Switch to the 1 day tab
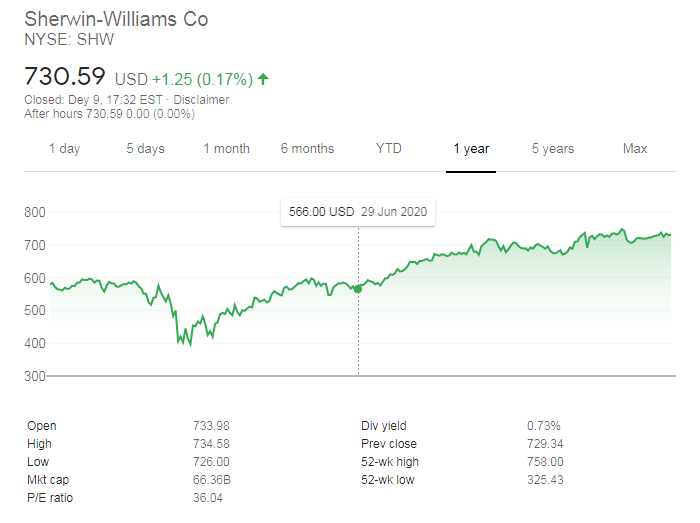This screenshot has width=700, height=523. (65, 149)
